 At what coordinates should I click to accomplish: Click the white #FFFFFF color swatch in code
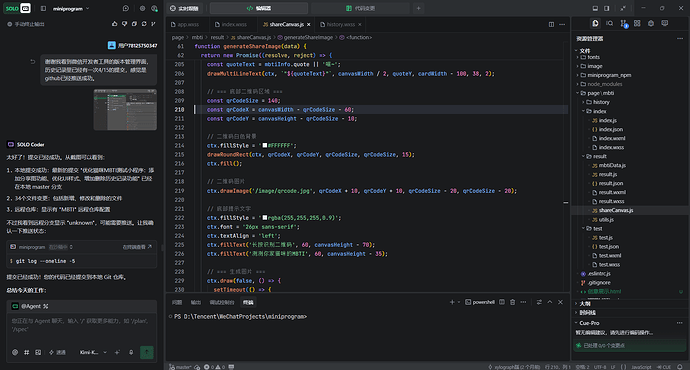265,145
